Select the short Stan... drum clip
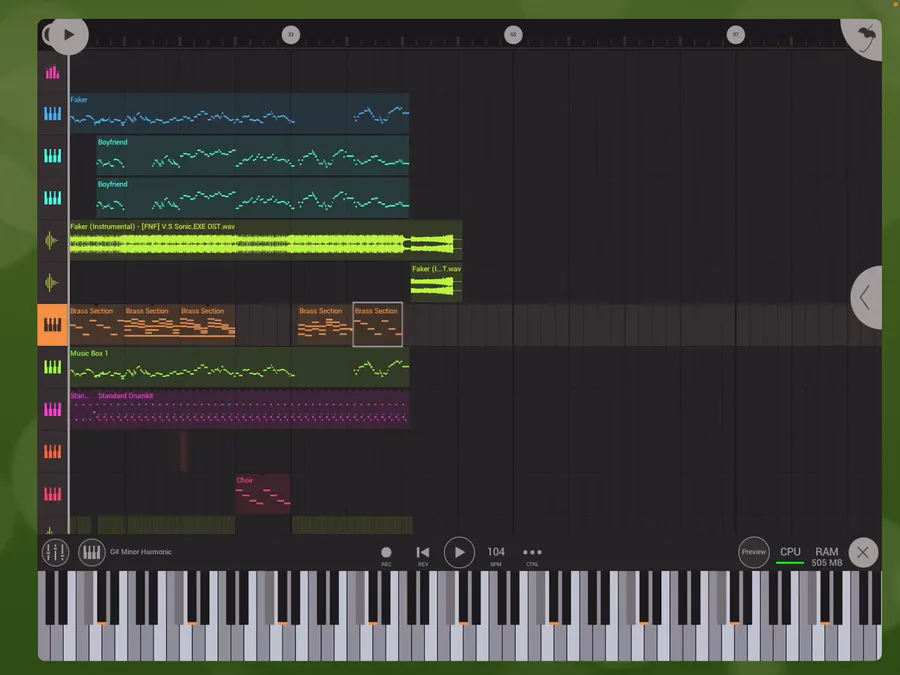This screenshot has width=900, height=675. (83, 409)
